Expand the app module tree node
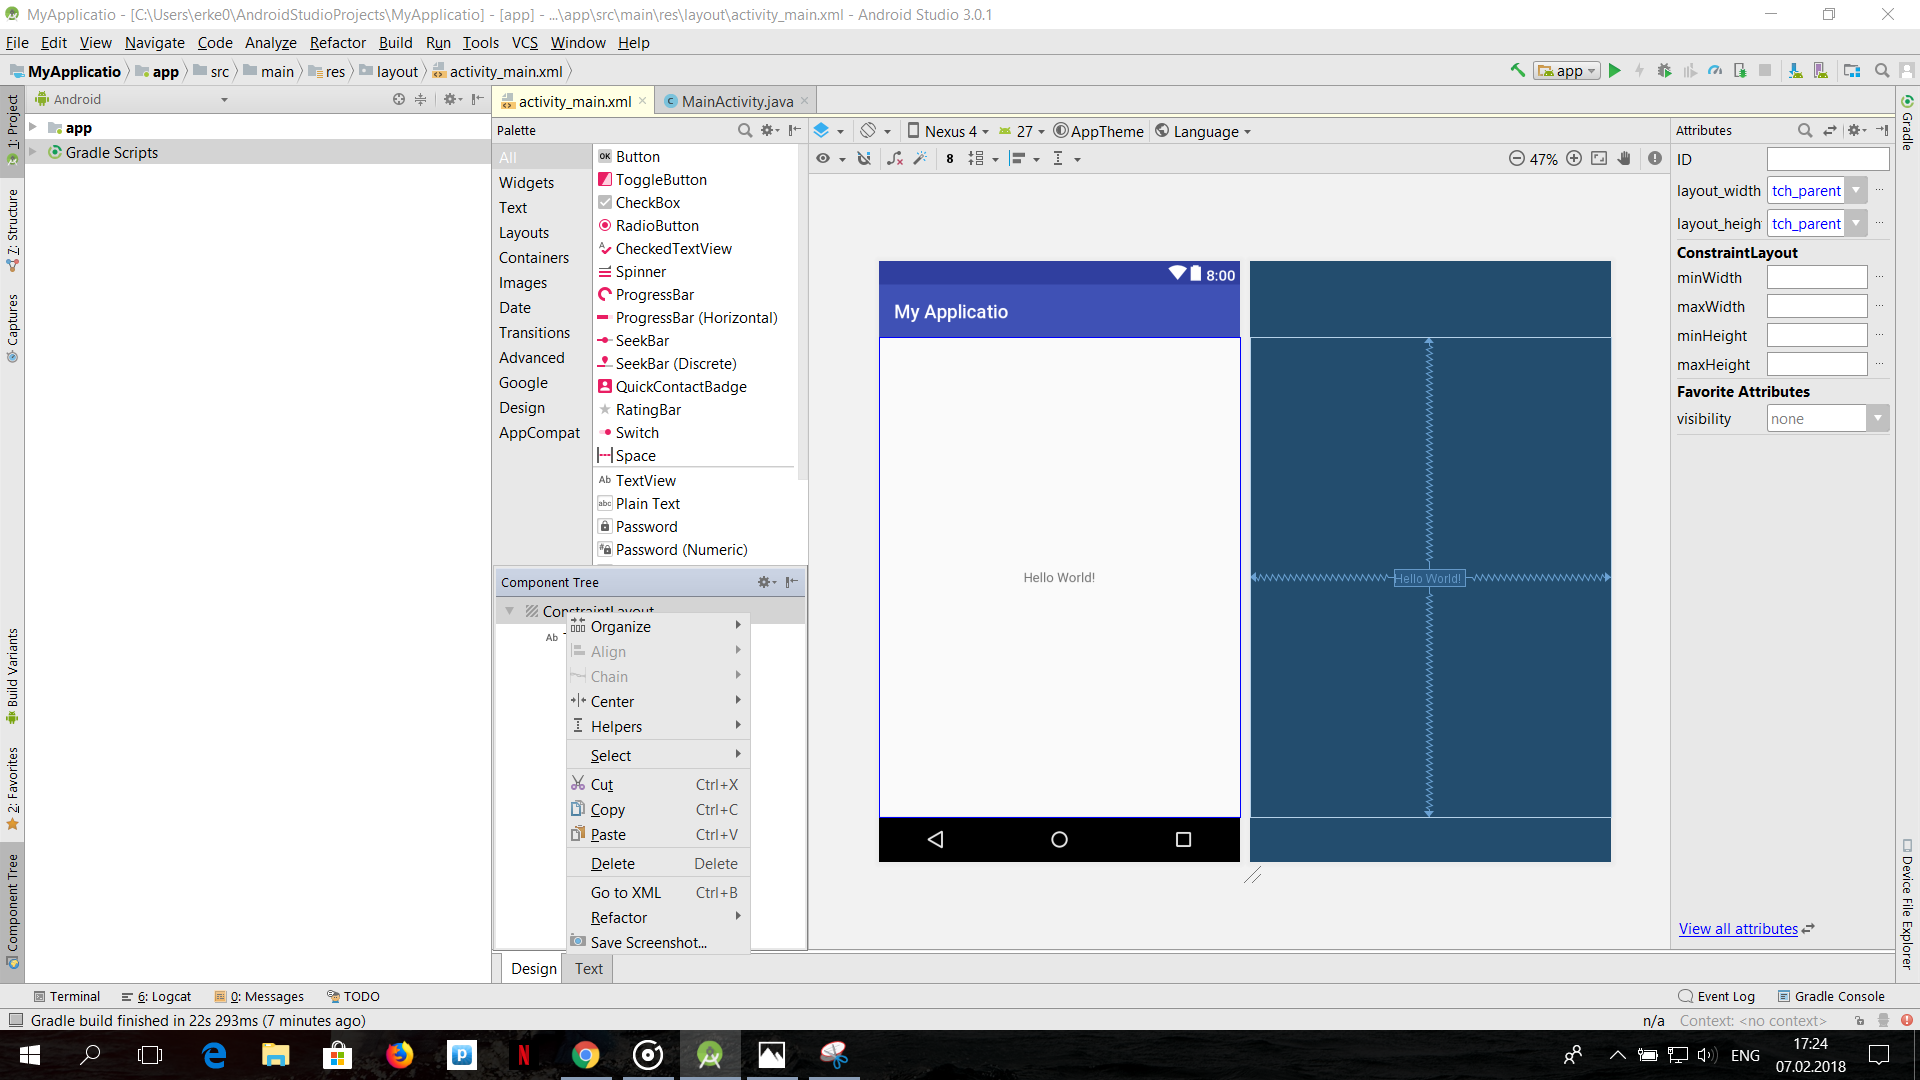Image resolution: width=1920 pixels, height=1080 pixels. tap(33, 128)
